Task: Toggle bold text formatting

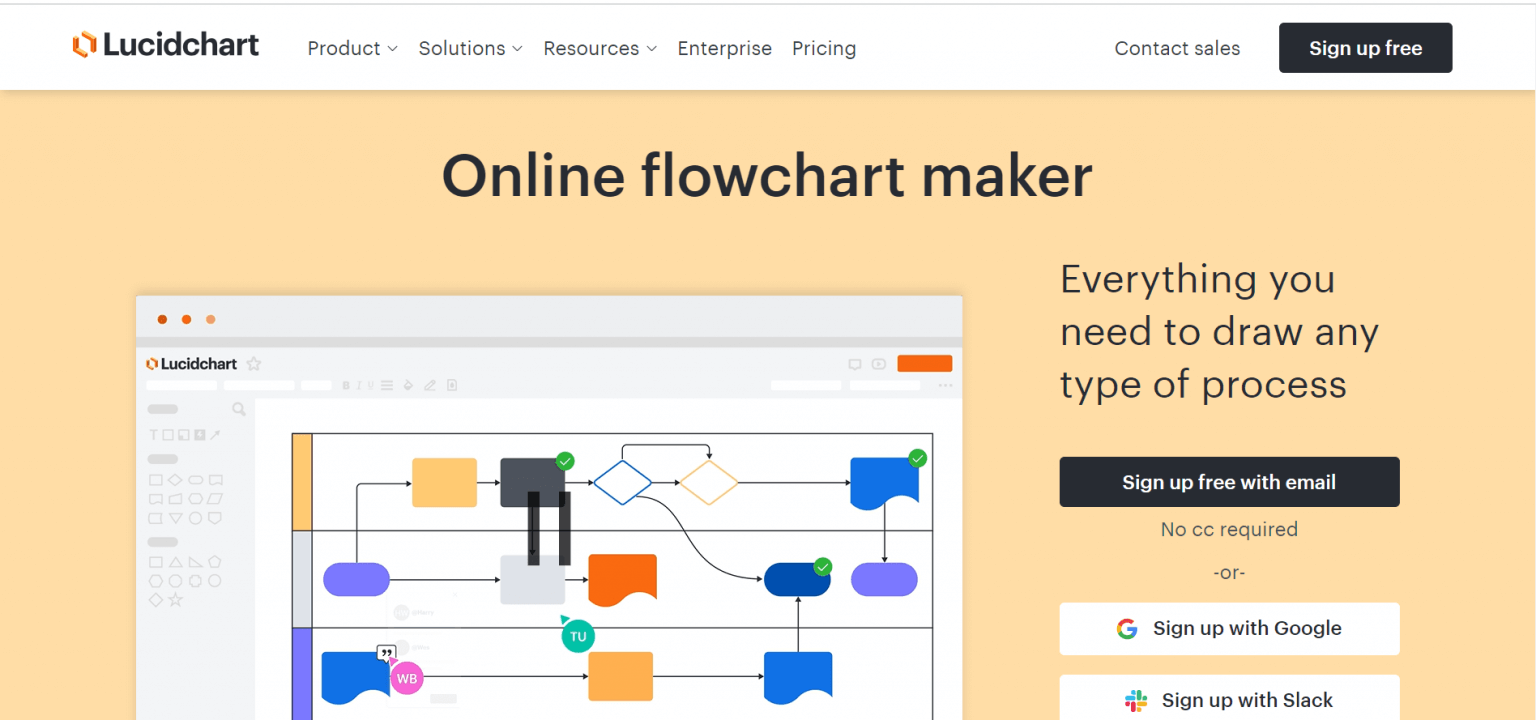Action: (345, 385)
